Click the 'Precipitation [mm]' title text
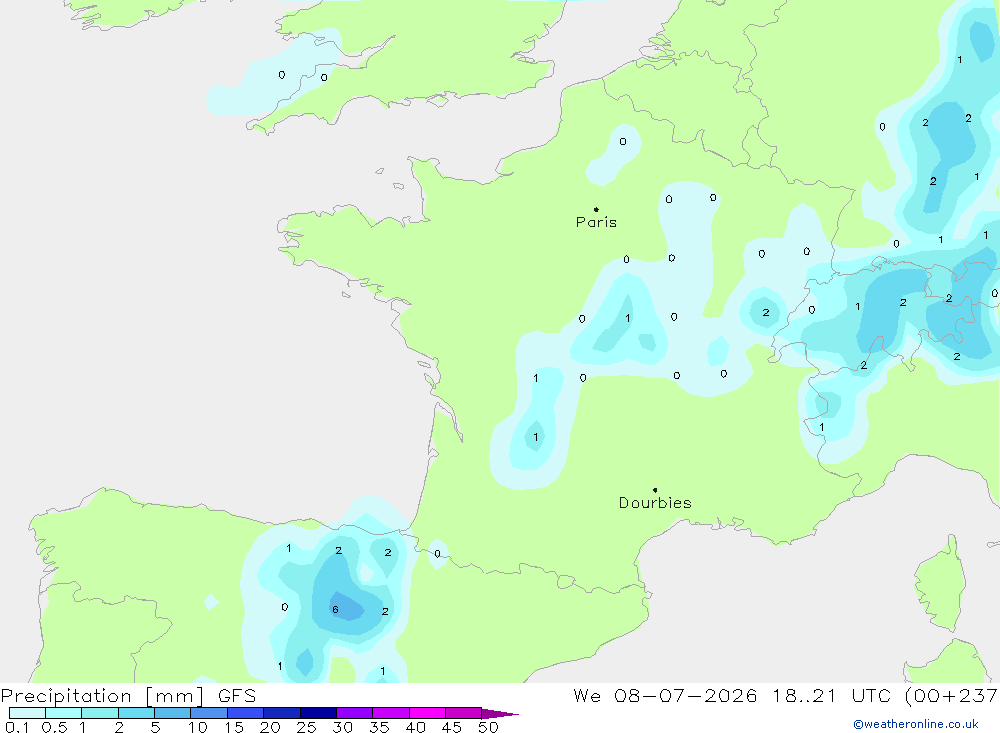Screen dimensions: 1000x733 point(102,696)
